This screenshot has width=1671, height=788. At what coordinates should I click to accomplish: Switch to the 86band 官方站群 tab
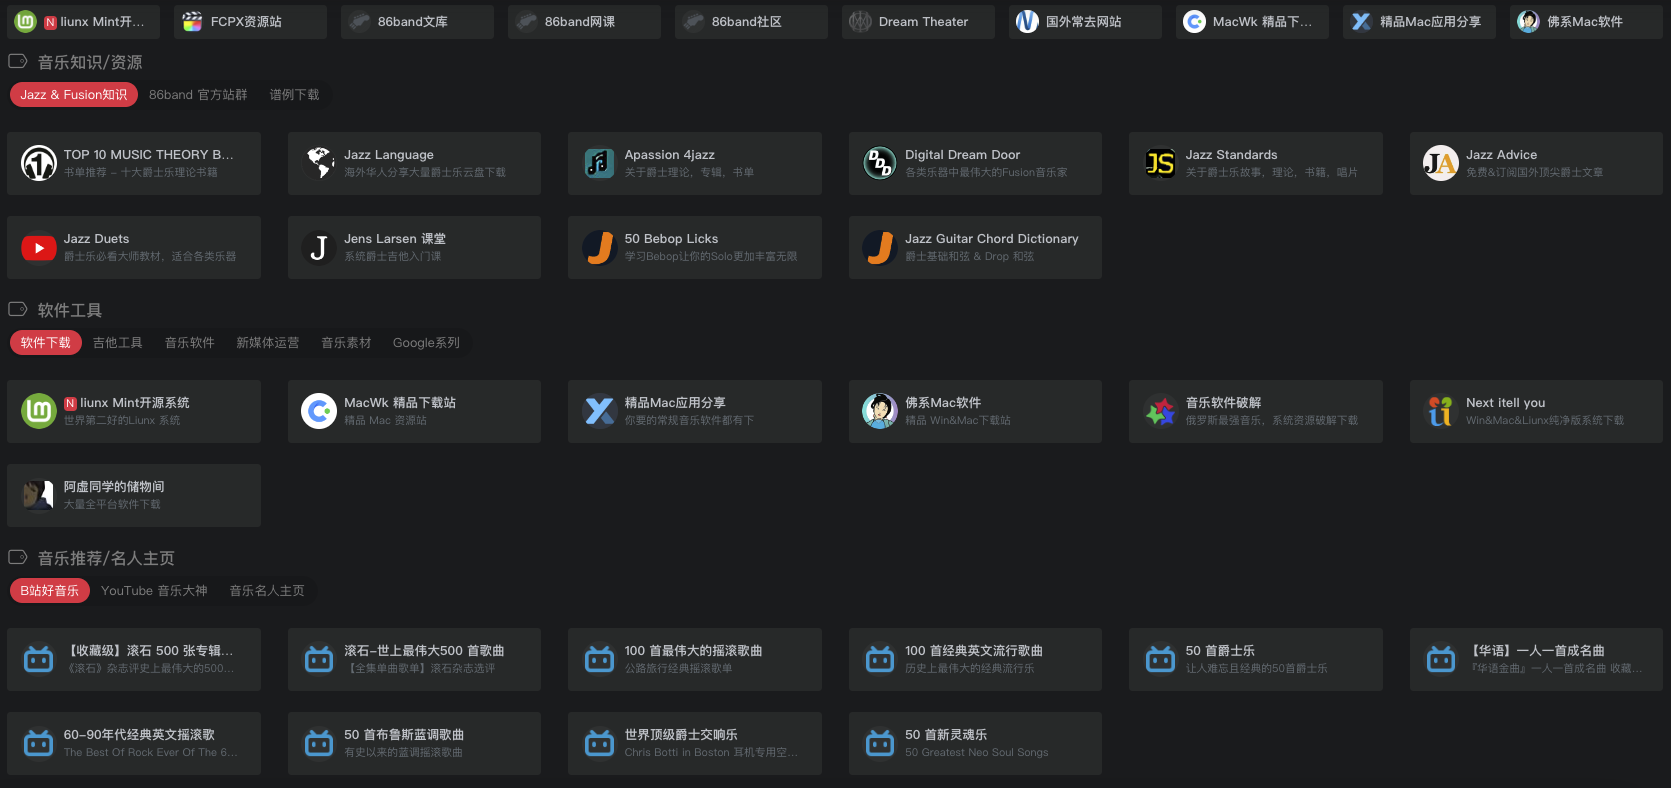tap(198, 95)
